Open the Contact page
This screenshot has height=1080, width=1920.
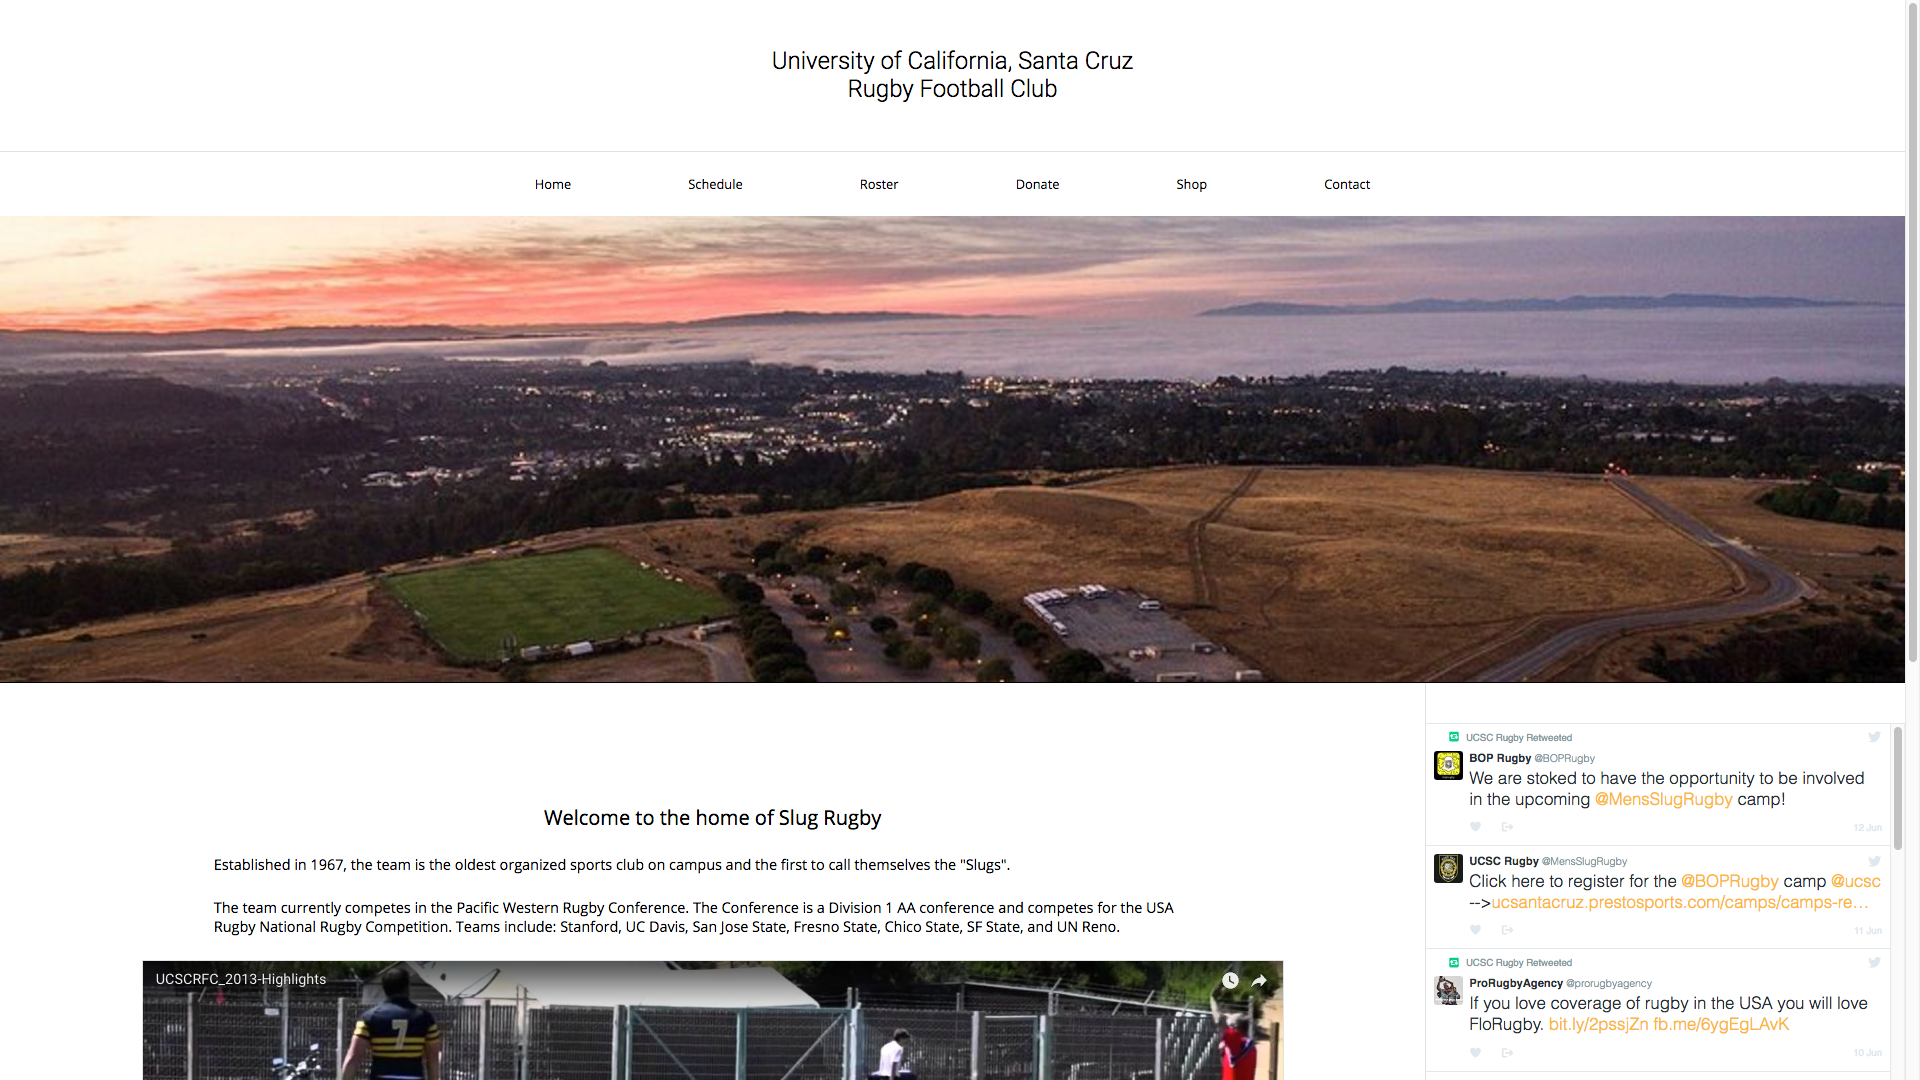[x=1347, y=184]
